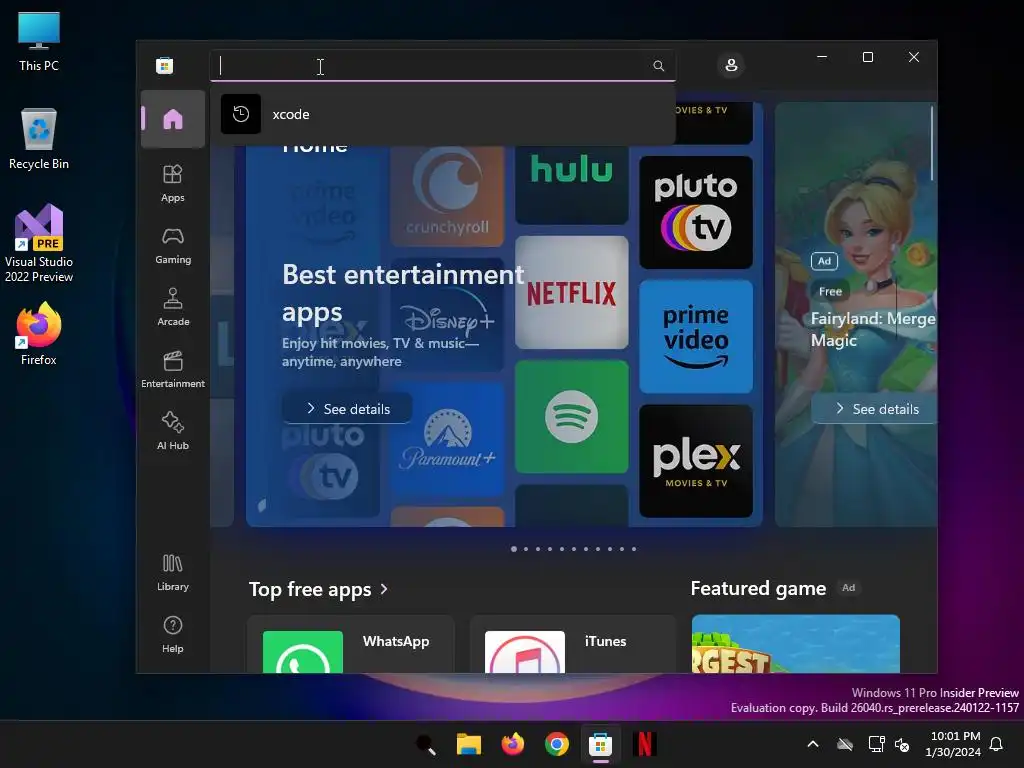
Task: Select the last carousel page dot
Action: point(633,549)
